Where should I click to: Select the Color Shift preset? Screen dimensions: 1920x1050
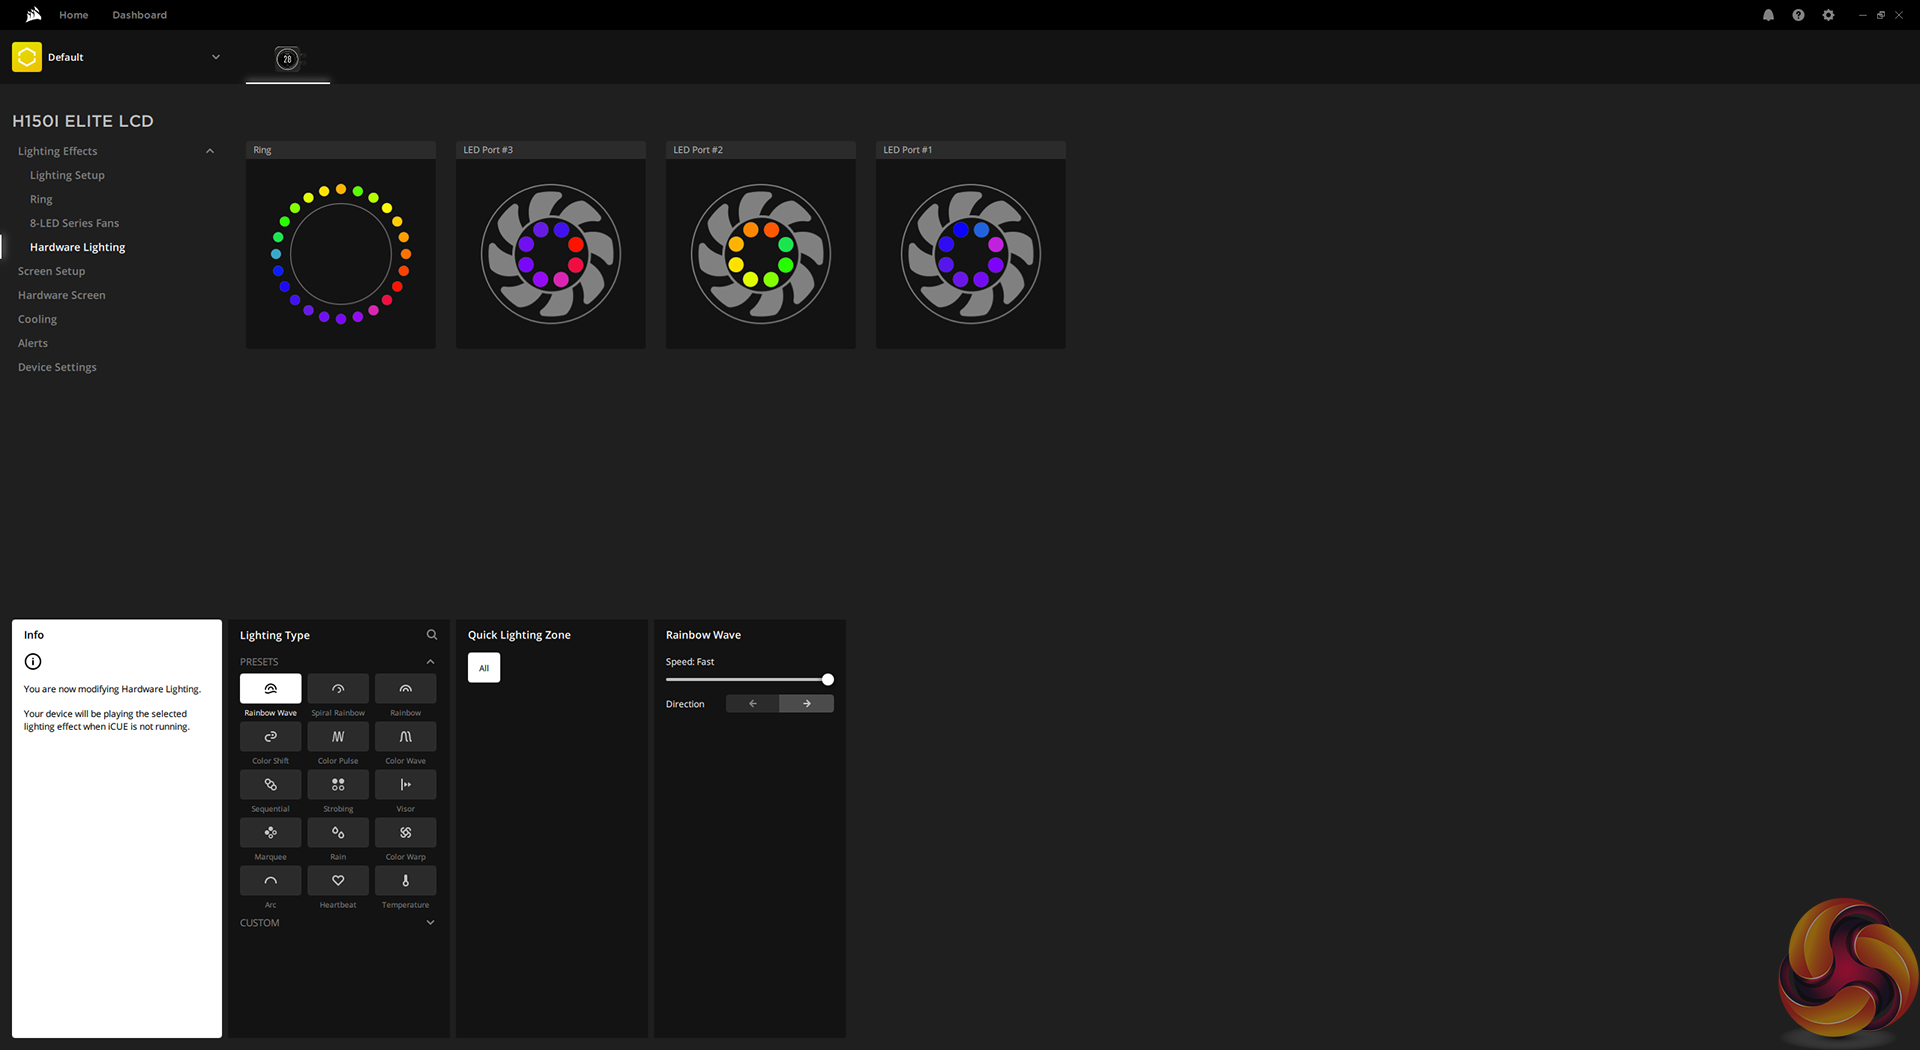coord(270,737)
